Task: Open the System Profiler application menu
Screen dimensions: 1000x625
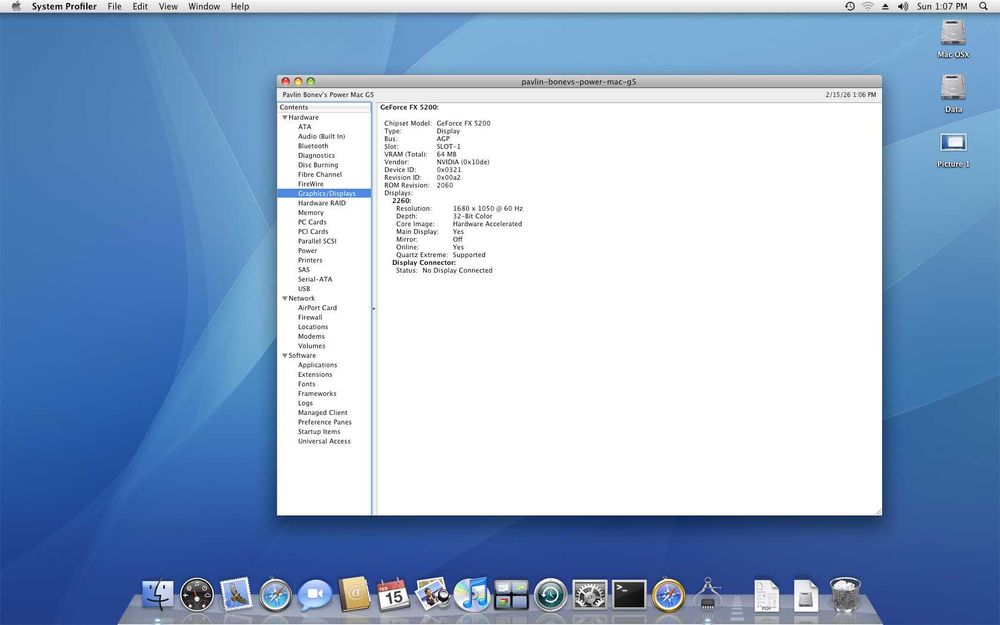Action: (64, 6)
